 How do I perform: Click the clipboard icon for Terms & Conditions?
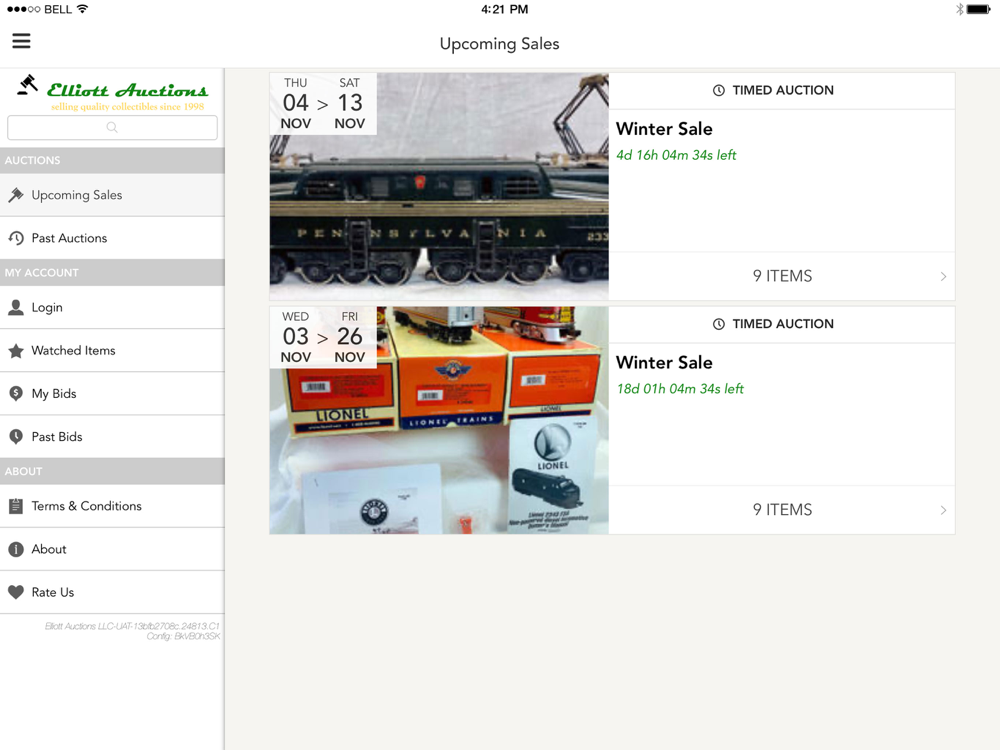click(16, 506)
